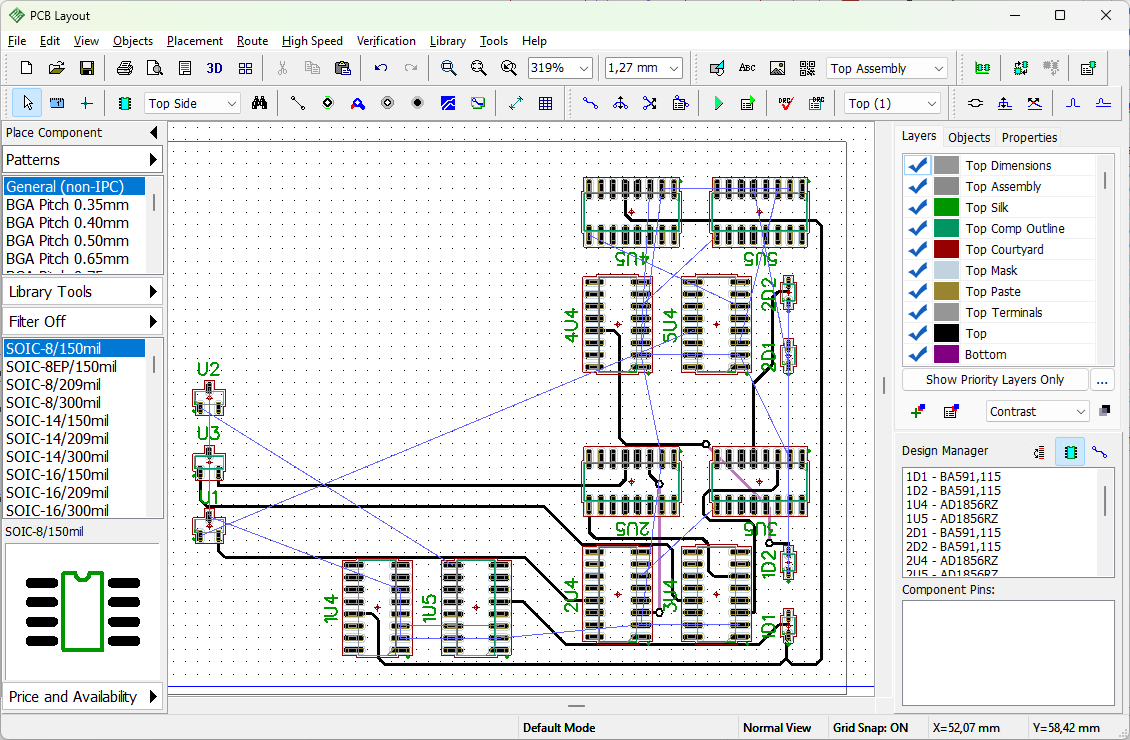
Task: Click the 3D view icon
Action: coord(215,68)
